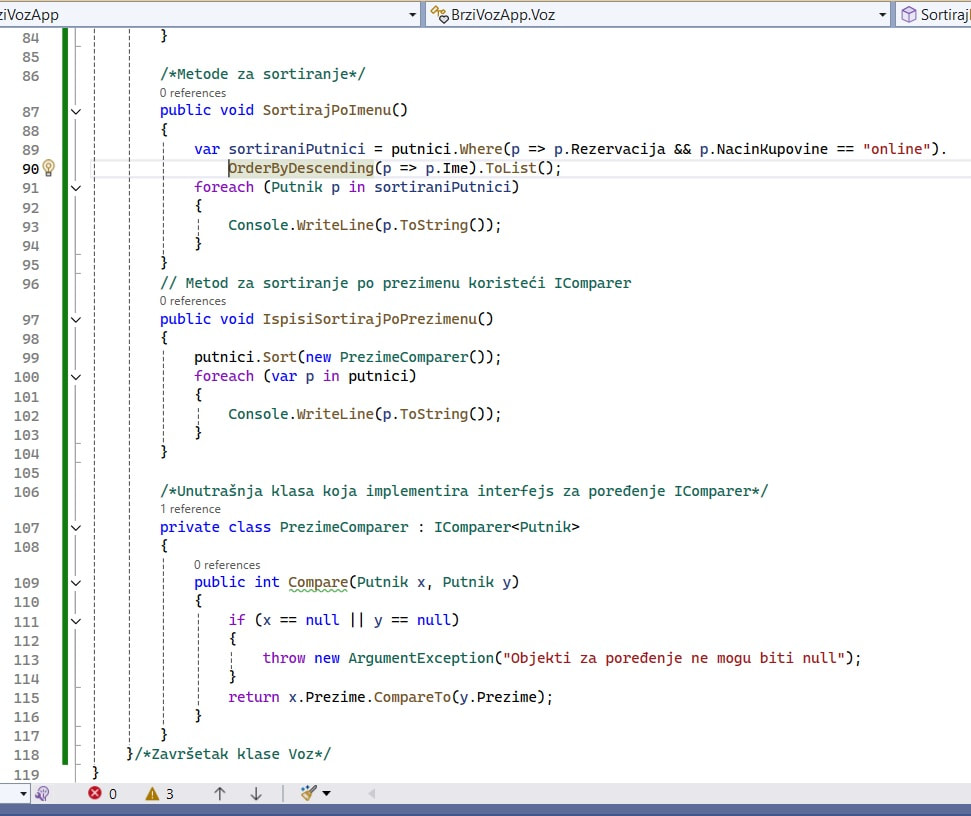Click the Sortiraj member cube icon
971x816 pixels.
coord(908,14)
